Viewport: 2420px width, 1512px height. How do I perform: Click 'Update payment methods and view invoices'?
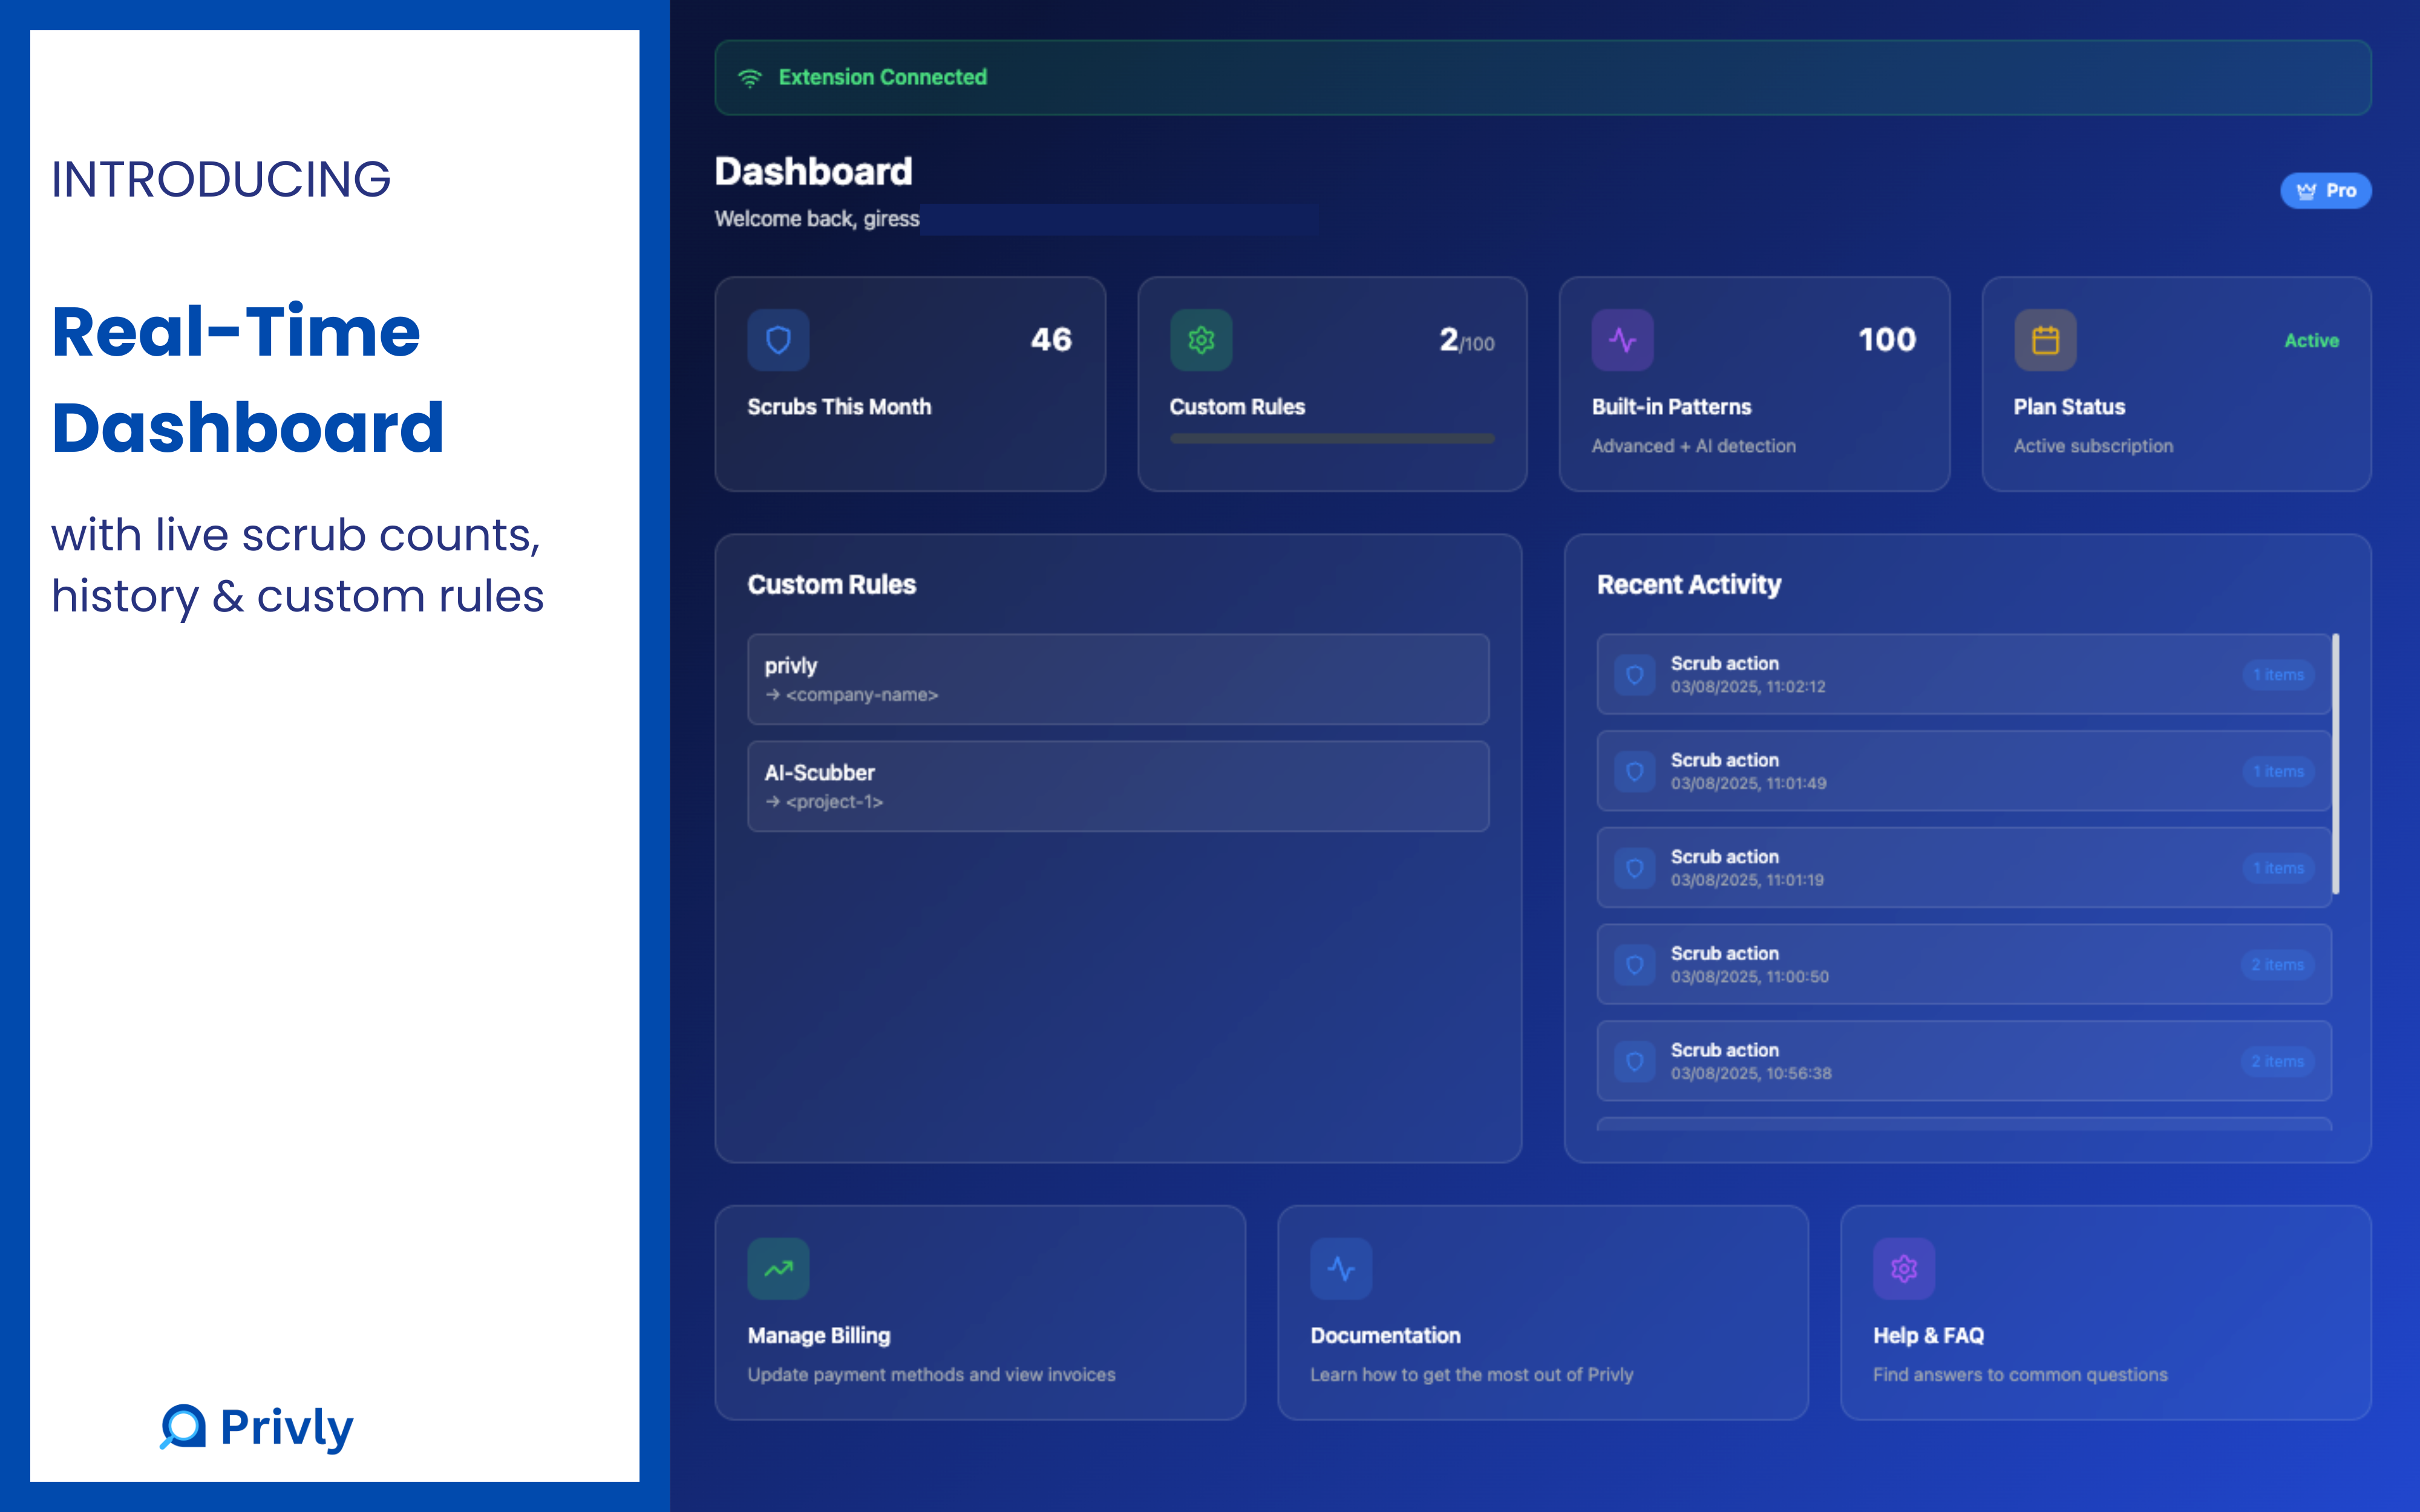click(931, 1375)
